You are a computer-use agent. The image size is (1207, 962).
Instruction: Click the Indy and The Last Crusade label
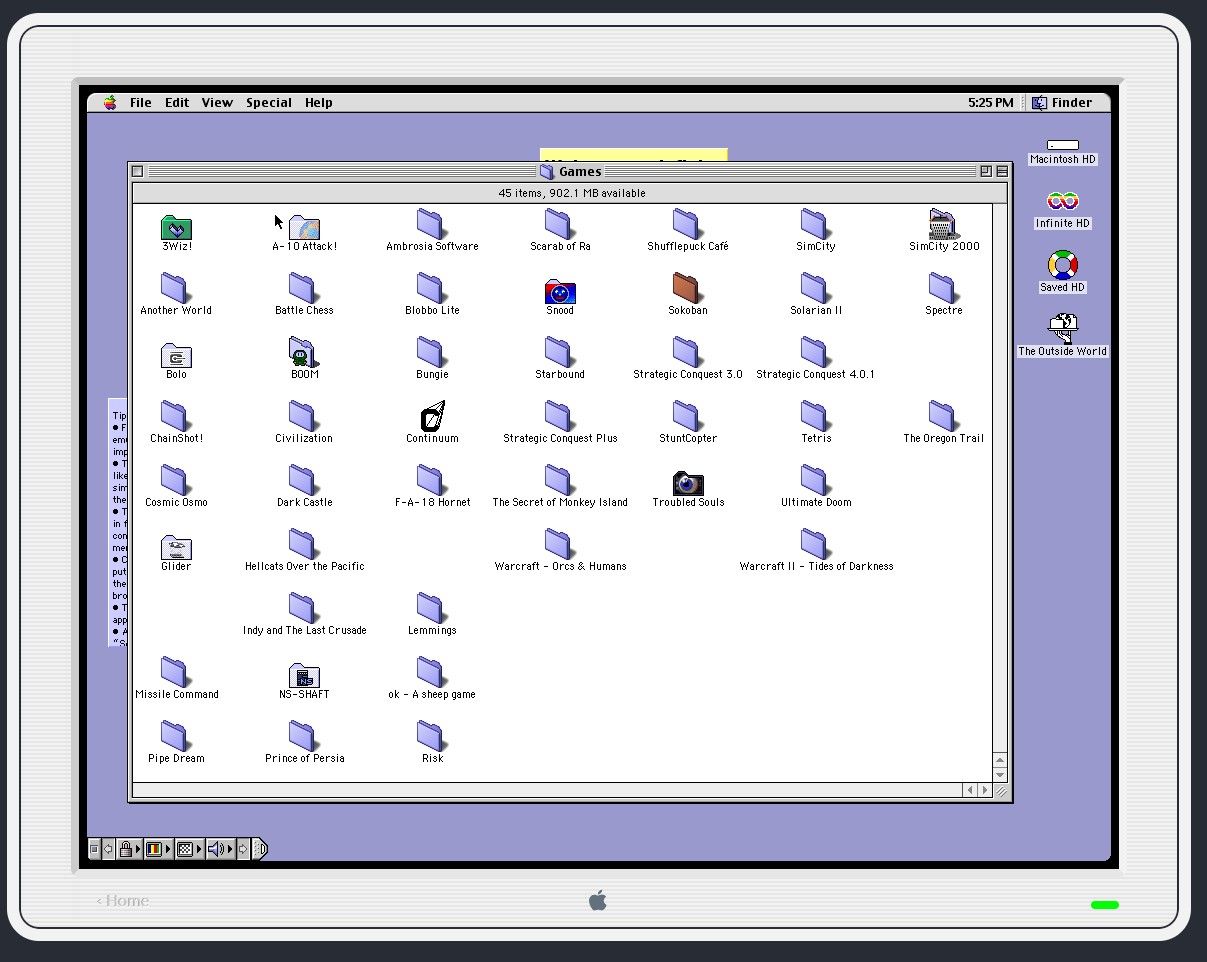coord(304,630)
